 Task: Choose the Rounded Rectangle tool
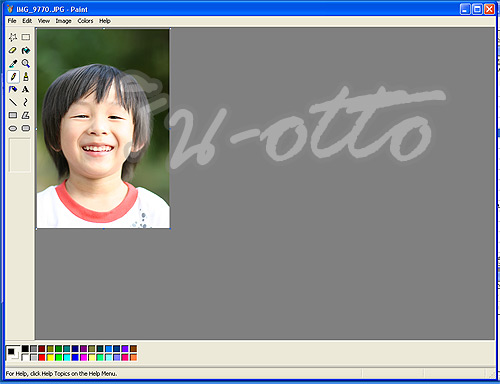pyautogui.click(x=26, y=128)
